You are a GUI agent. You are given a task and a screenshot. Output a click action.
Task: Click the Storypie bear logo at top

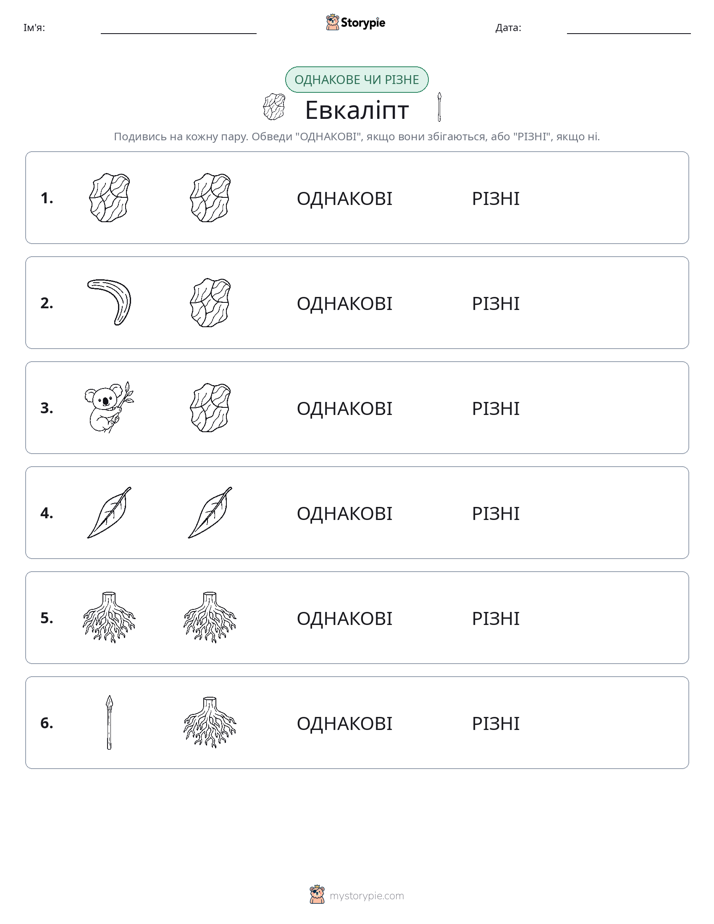[332, 22]
